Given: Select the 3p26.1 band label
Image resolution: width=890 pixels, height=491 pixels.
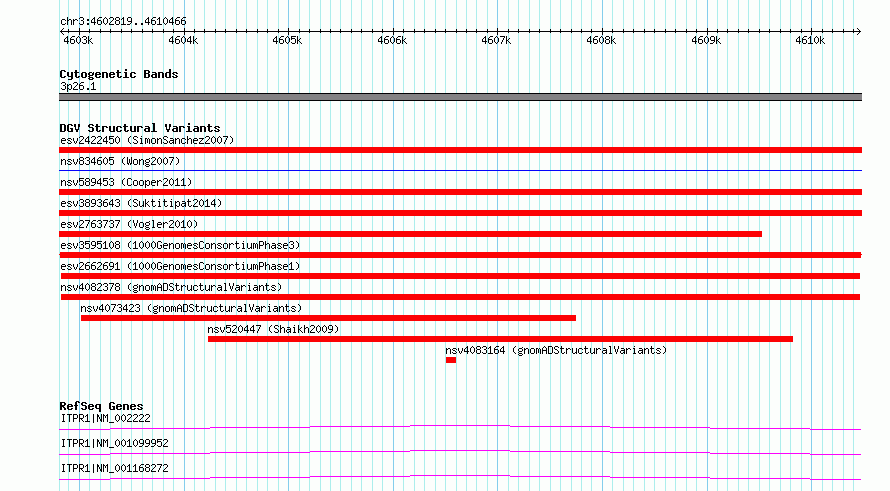Looking at the screenshot, I should (78, 86).
